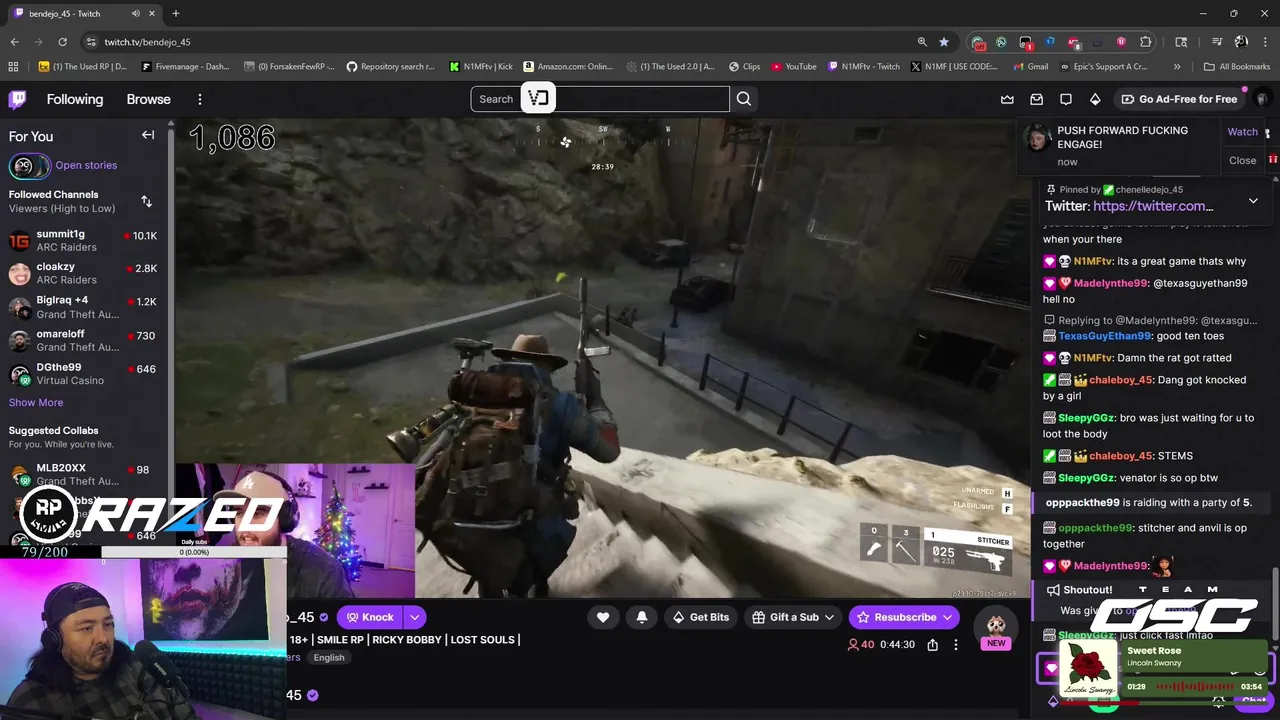
Task: Click the new-tab plus button
Action: (176, 13)
